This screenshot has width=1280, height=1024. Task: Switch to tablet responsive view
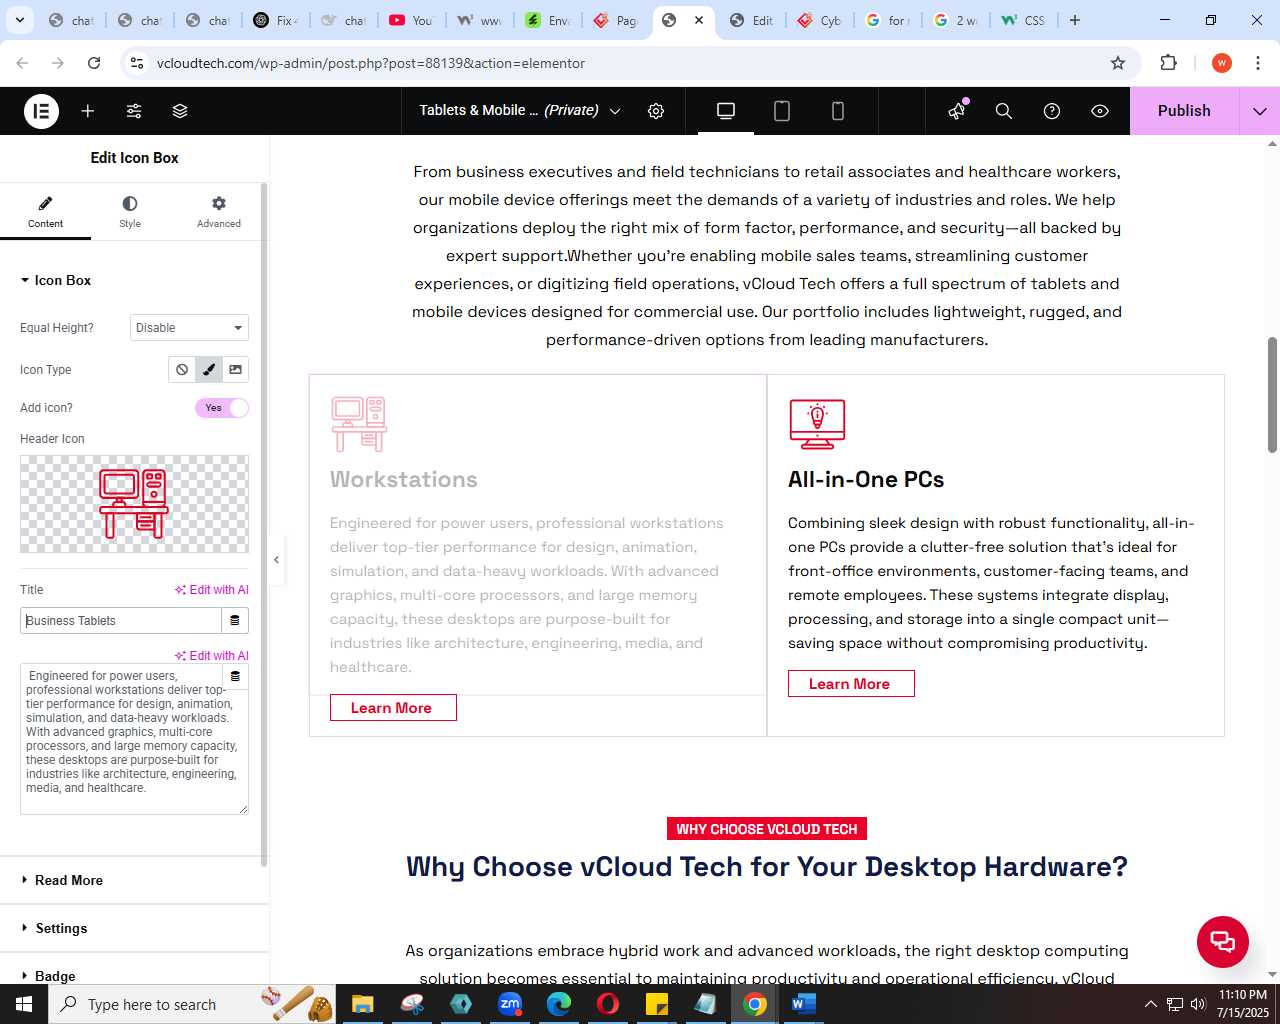(782, 111)
